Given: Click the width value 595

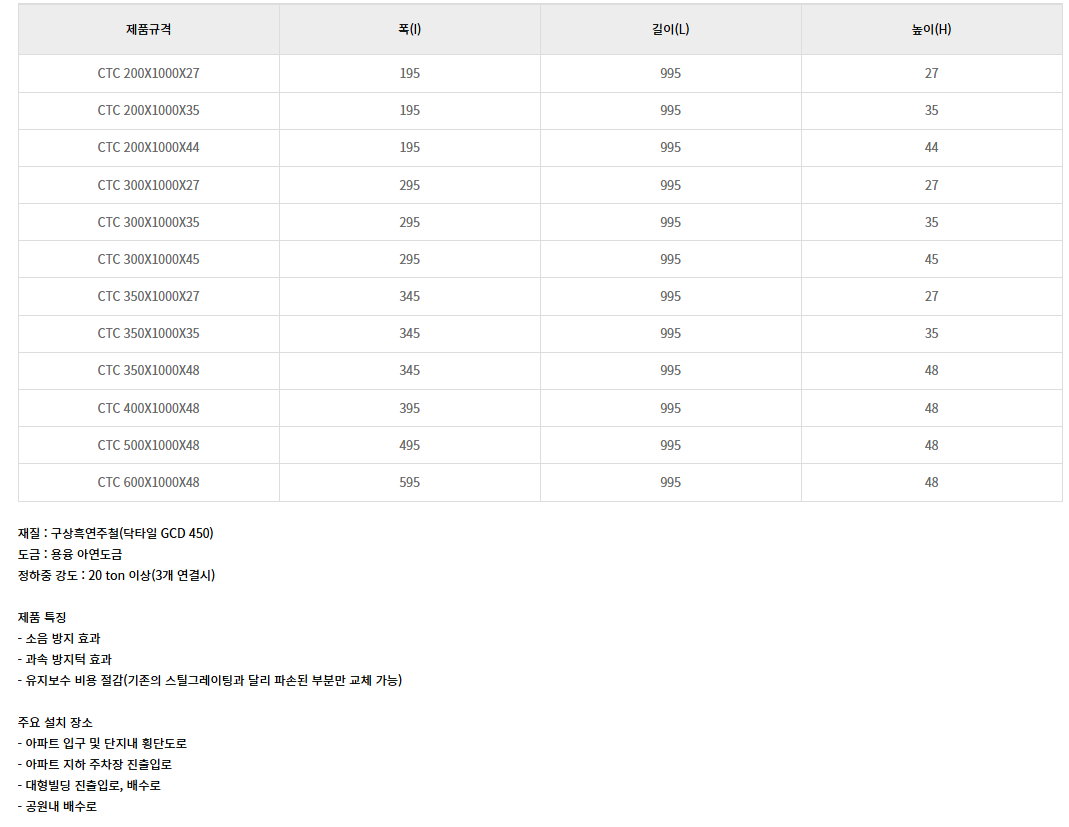Looking at the screenshot, I should point(409,482).
